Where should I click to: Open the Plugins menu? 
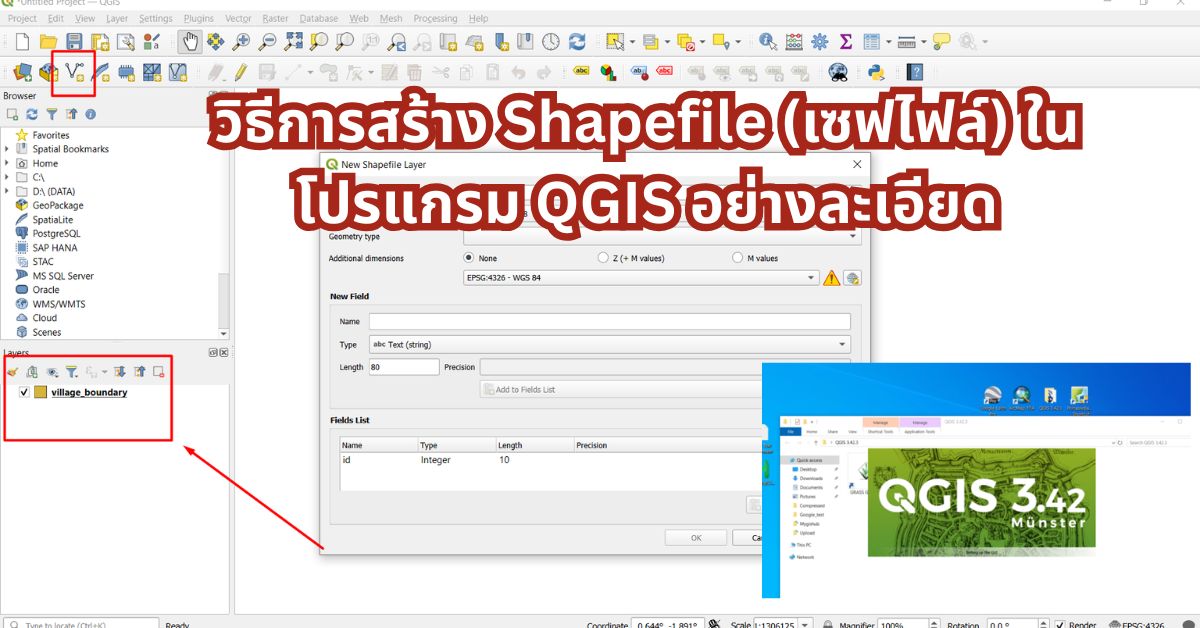199,18
